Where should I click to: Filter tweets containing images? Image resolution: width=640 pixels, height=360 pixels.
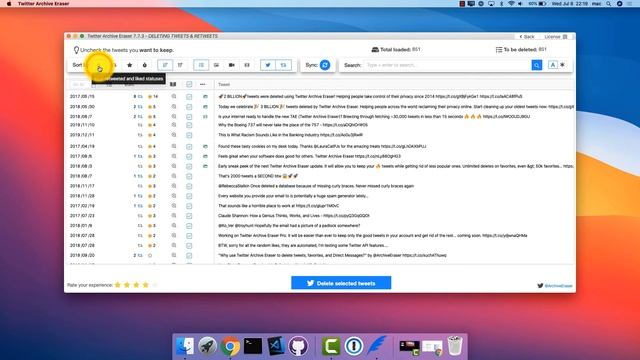pos(216,65)
